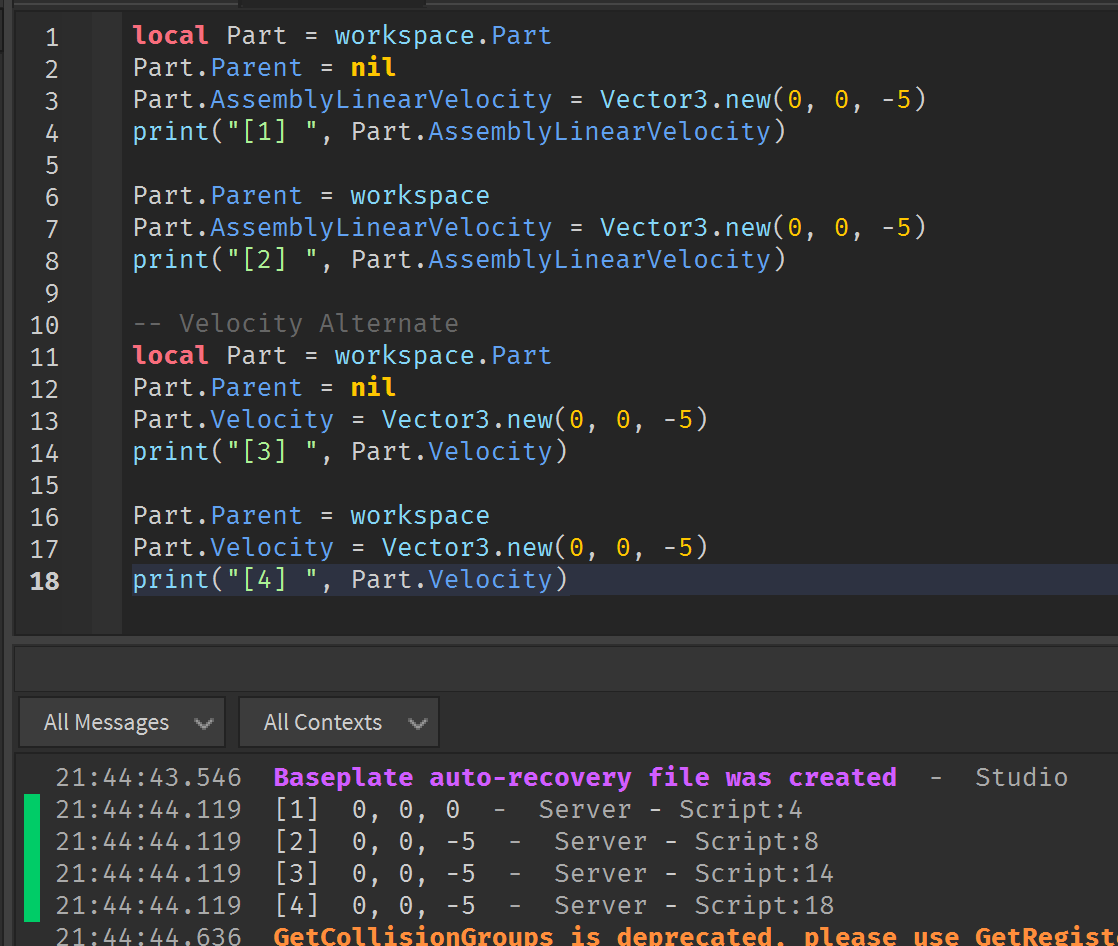Click the Baseplate auto-recovery message

click(585, 777)
